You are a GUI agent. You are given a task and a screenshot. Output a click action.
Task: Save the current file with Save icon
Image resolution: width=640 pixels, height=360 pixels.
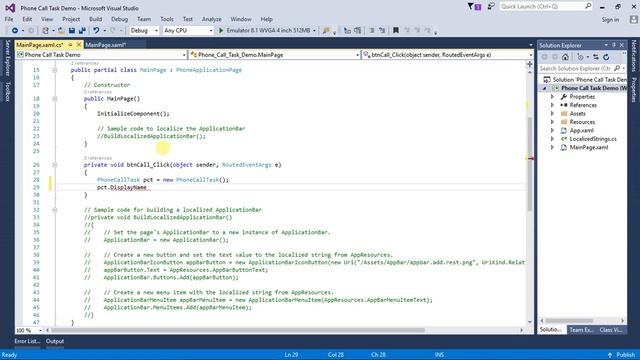click(72, 31)
